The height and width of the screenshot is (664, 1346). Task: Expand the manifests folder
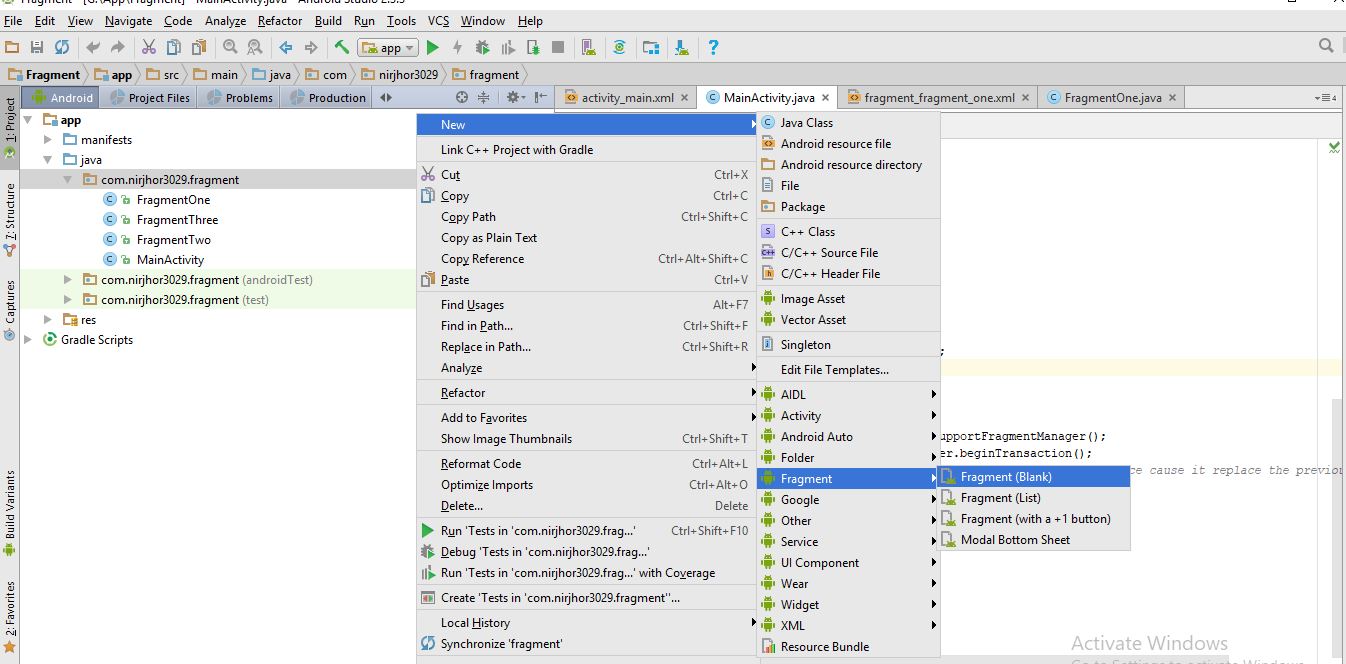point(49,140)
